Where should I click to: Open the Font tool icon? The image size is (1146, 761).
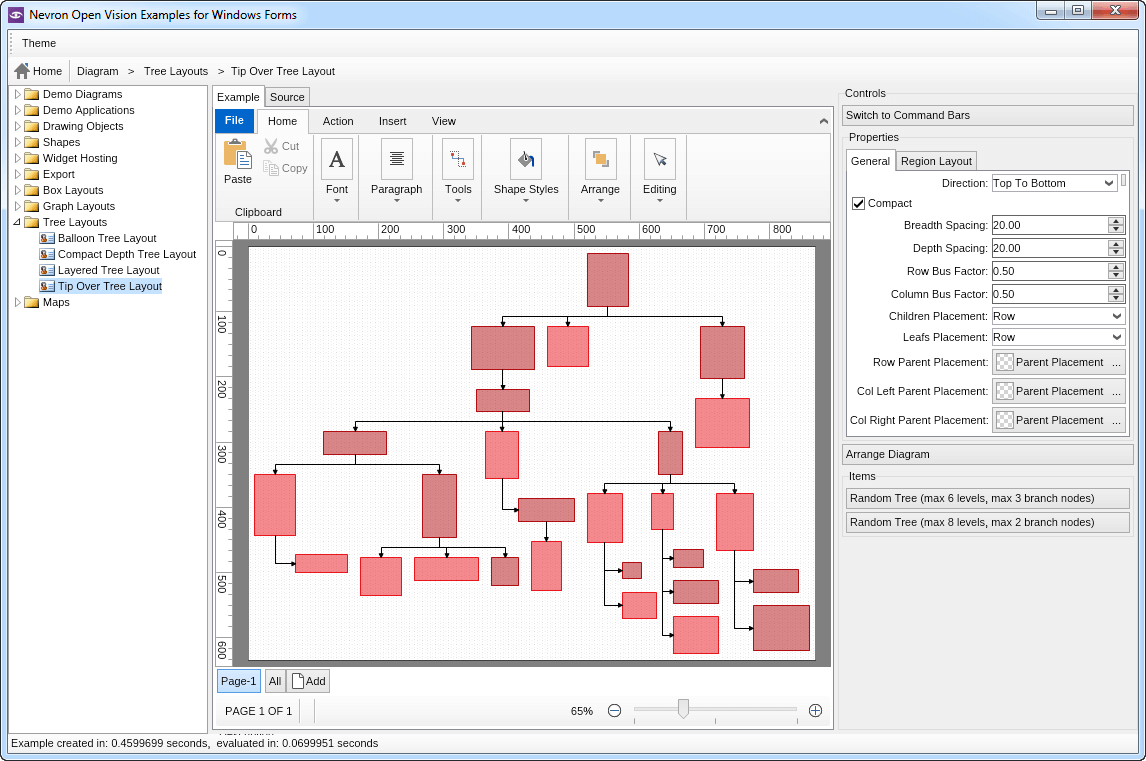[337, 159]
